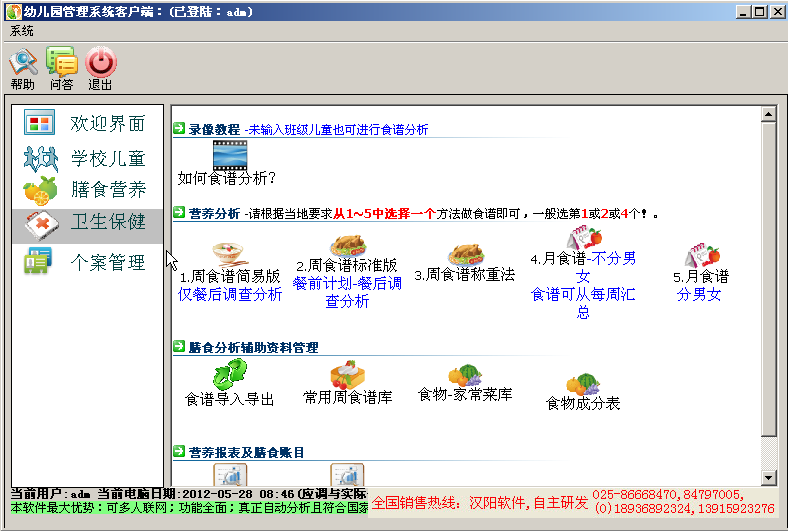Open 食物-家常菜库 fruit icon
788x531 pixels.
(x=465, y=374)
